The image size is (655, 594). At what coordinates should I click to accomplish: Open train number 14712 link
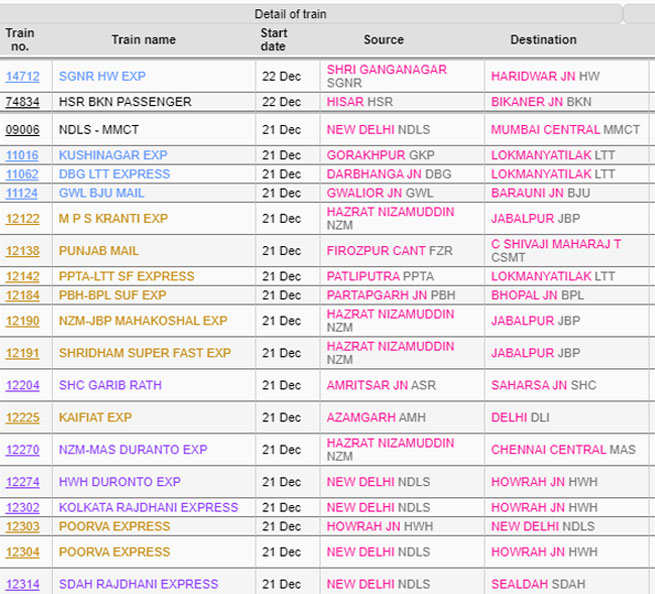[x=22, y=76]
